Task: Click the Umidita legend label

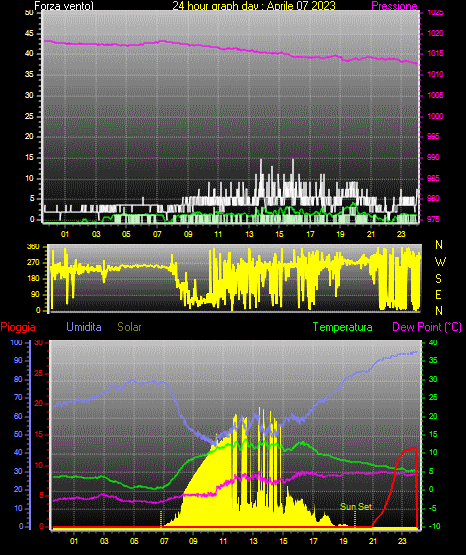Action: pyautogui.click(x=84, y=327)
